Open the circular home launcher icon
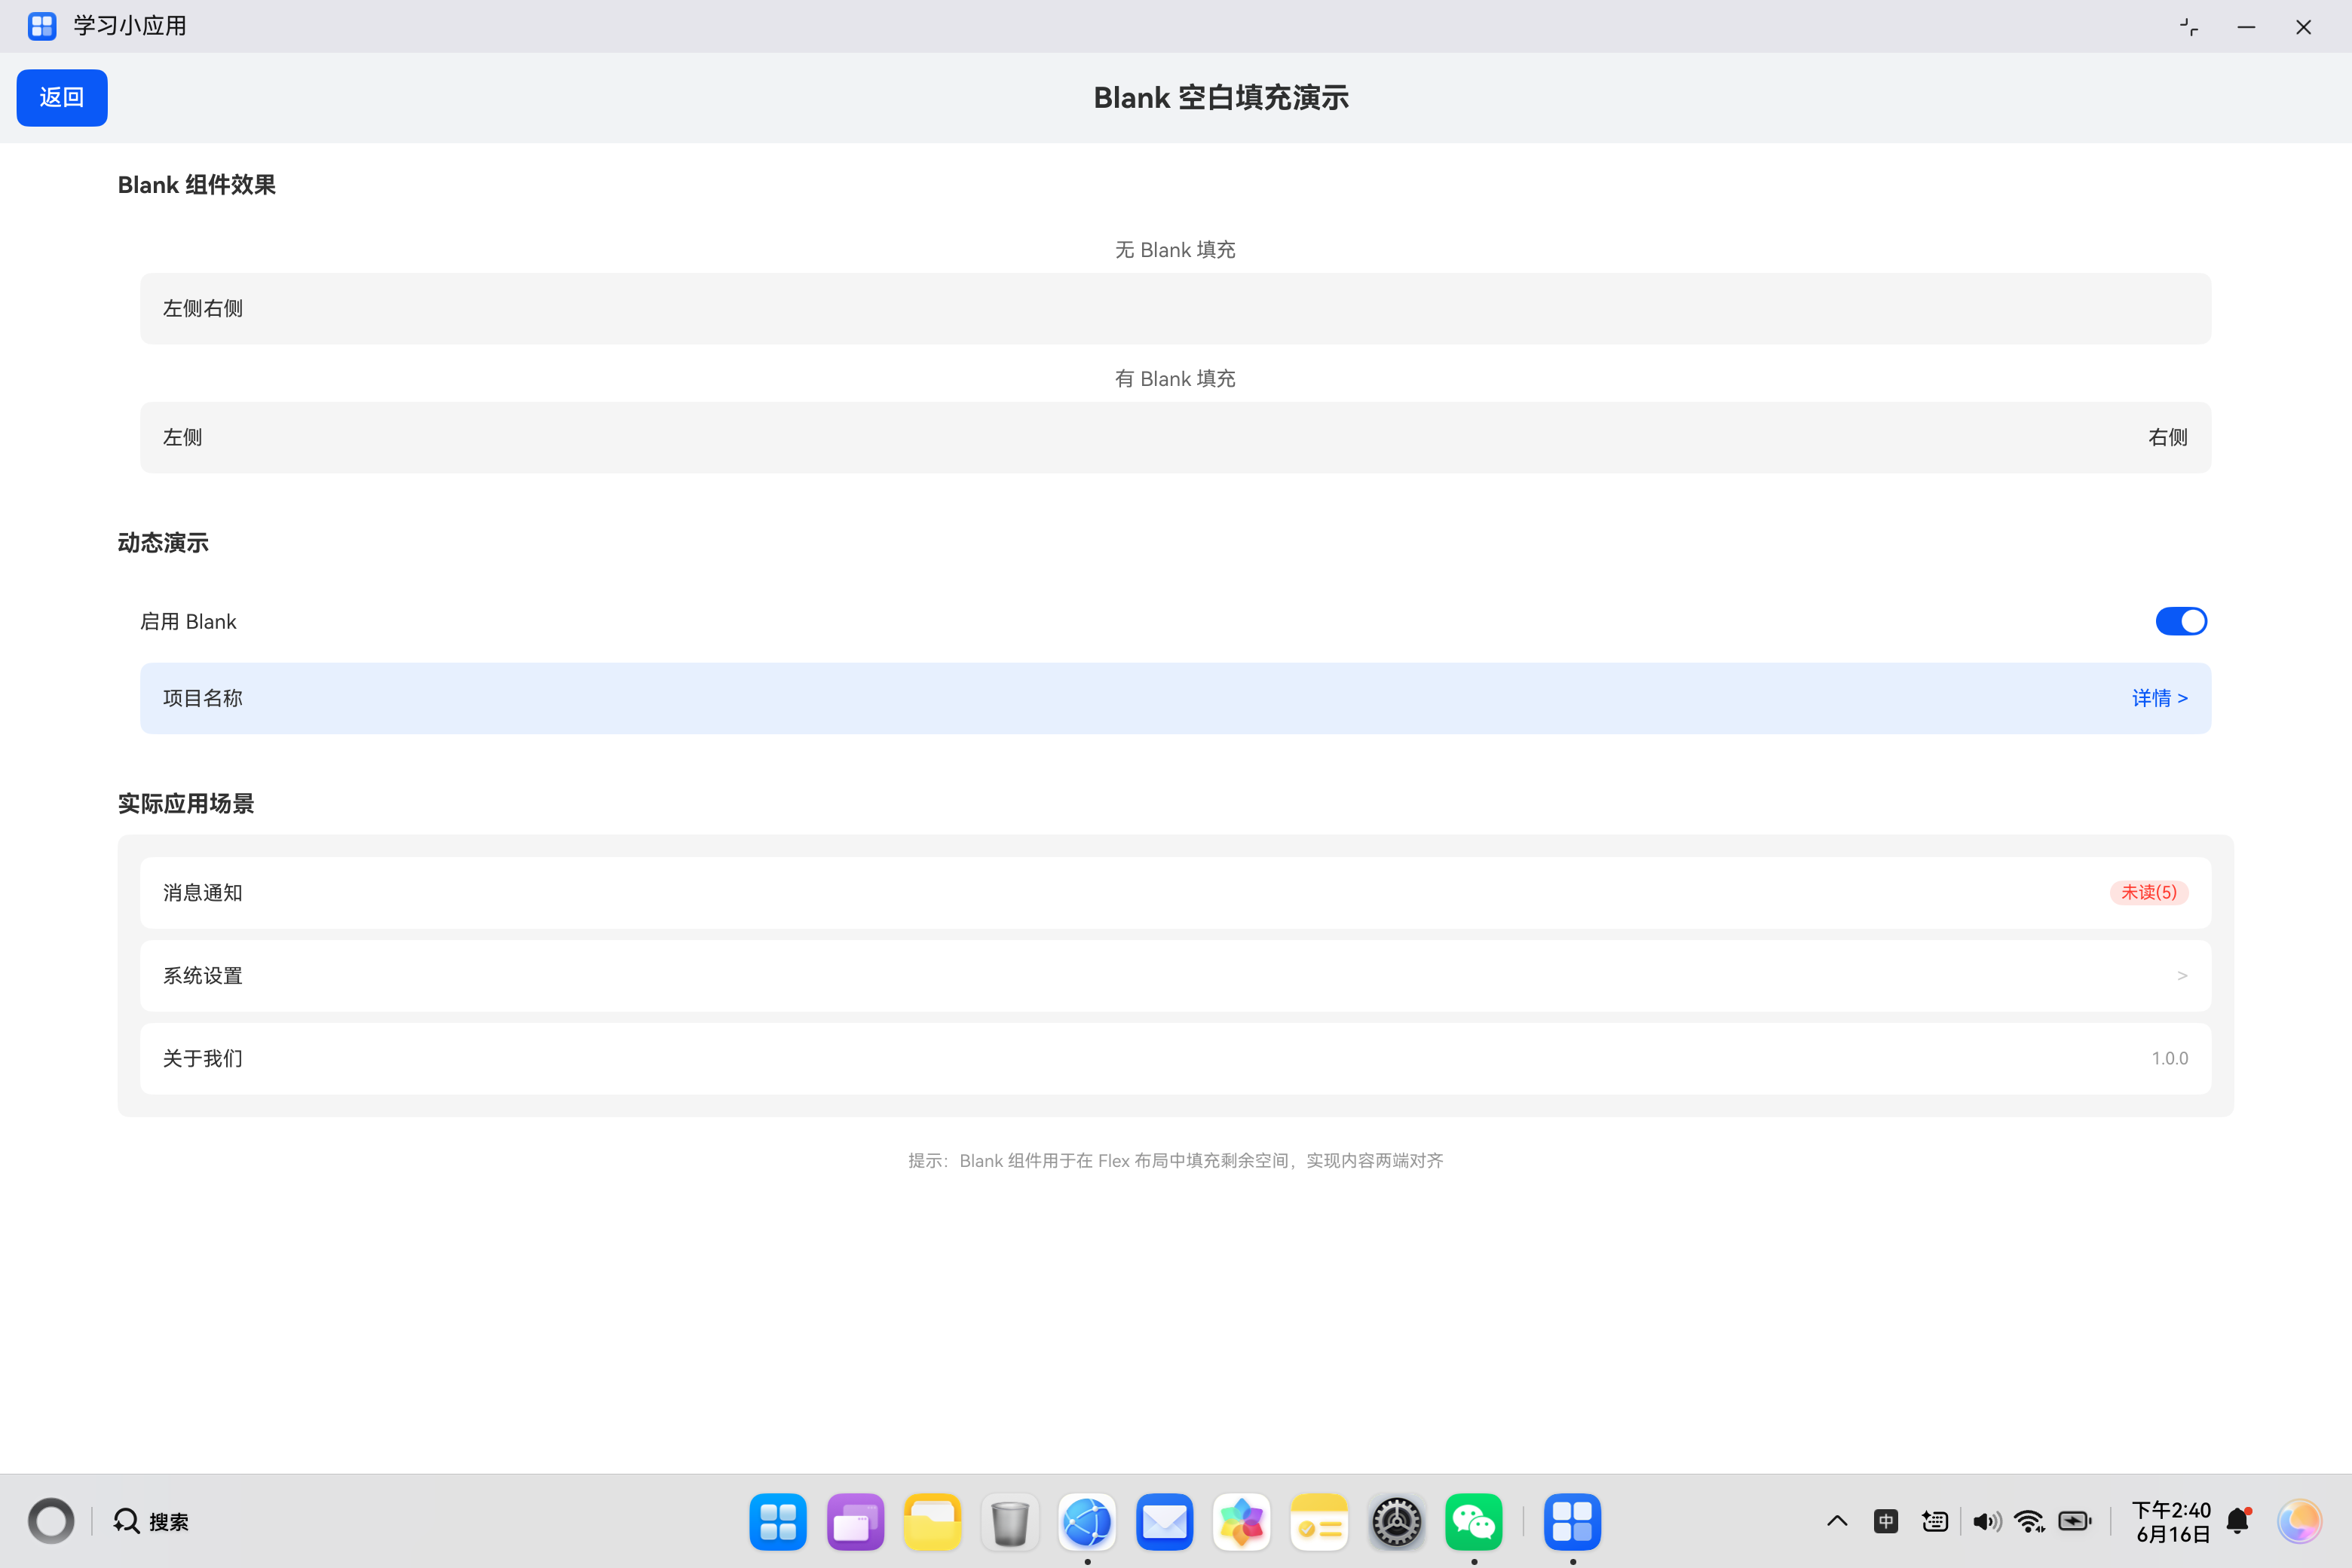 [x=51, y=1521]
